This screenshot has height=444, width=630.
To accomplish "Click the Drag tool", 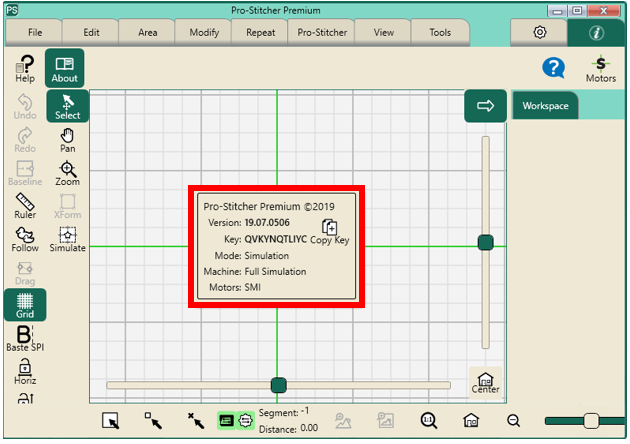I will (x=25, y=274).
